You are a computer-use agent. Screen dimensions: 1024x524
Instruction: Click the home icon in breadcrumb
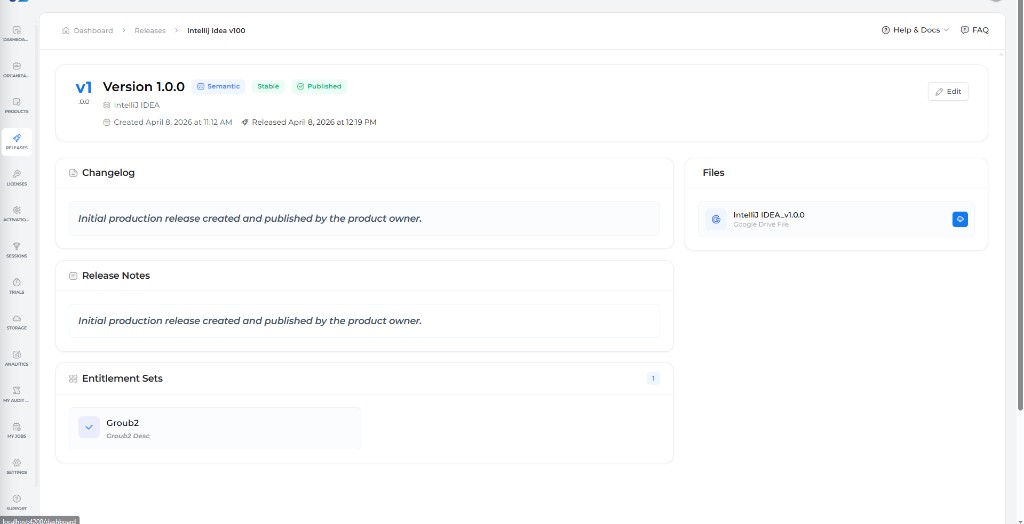point(65,30)
